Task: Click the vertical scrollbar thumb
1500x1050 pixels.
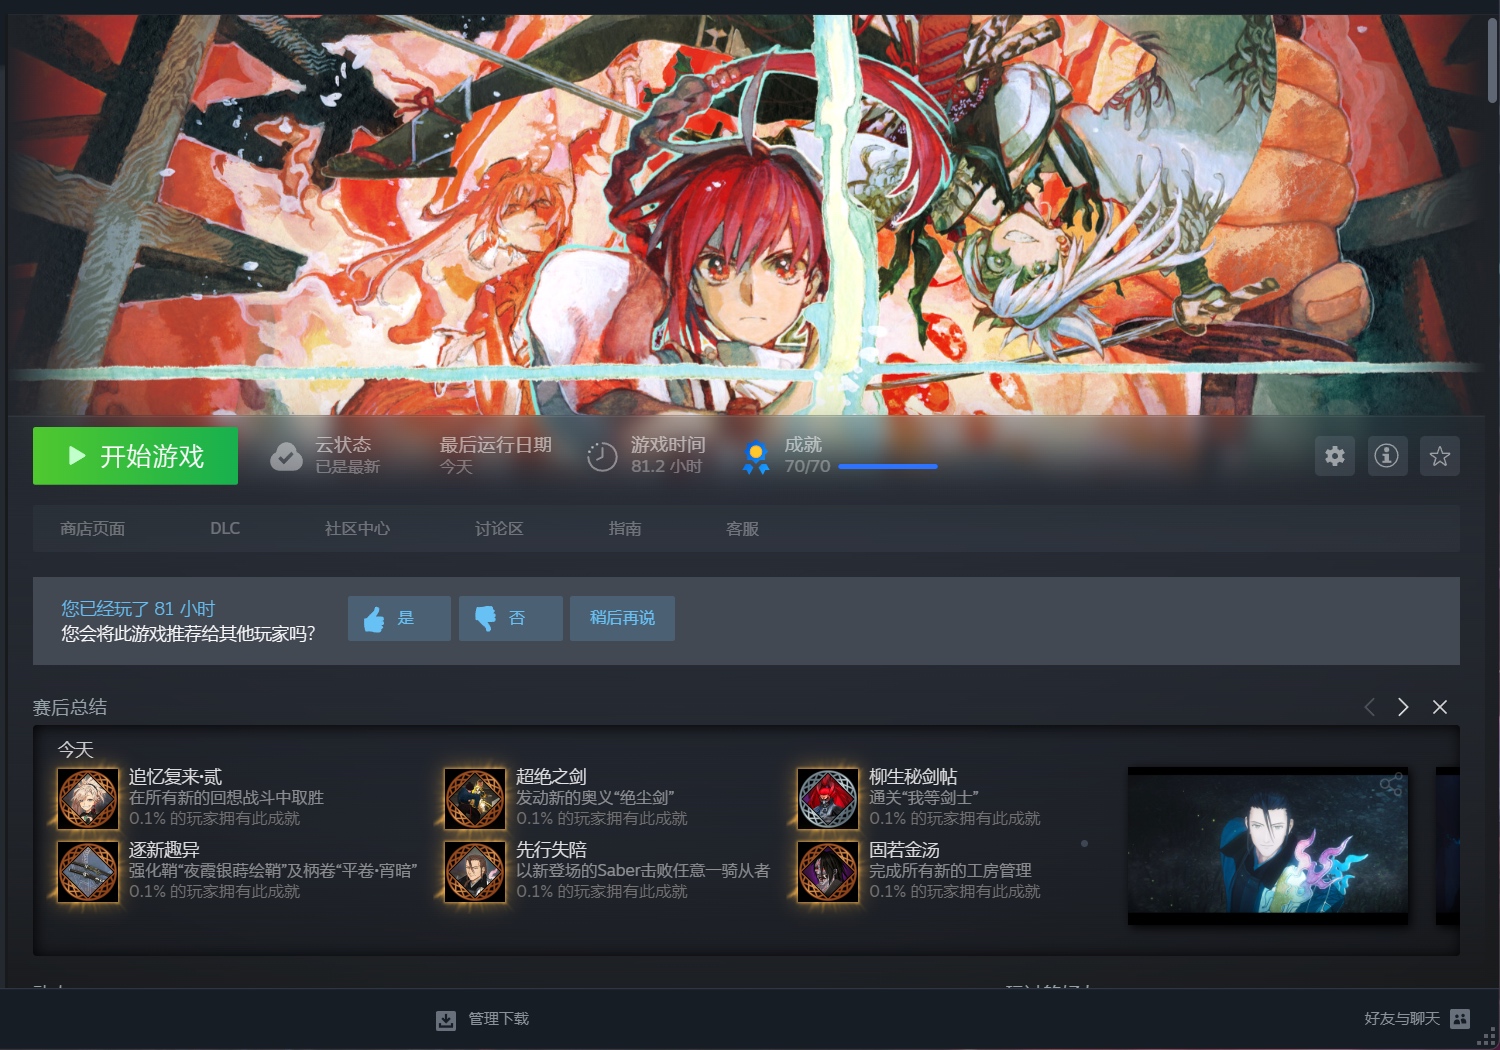Action: coord(1492,60)
